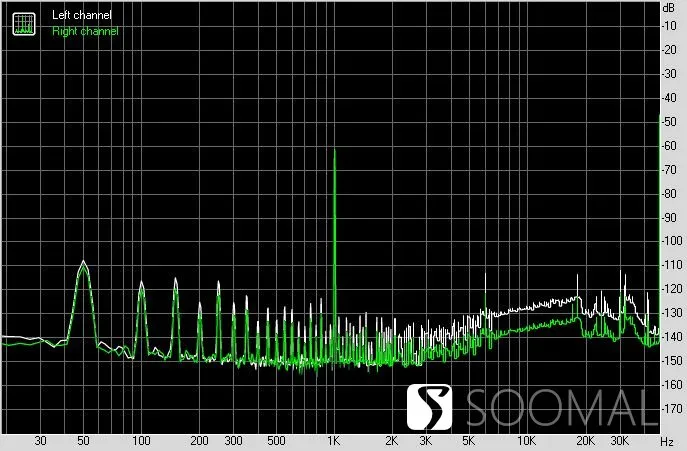
Task: Click the -110 dB axis label
Action: click(x=672, y=265)
